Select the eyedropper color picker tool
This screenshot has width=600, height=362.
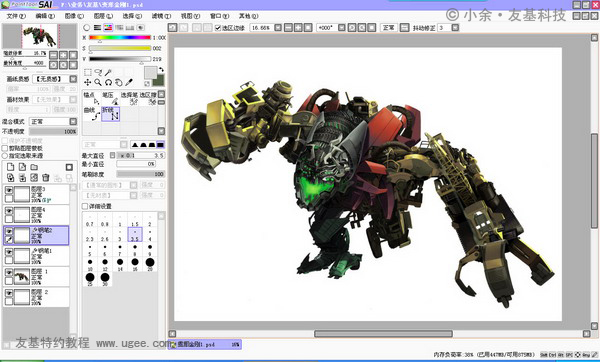(129, 82)
